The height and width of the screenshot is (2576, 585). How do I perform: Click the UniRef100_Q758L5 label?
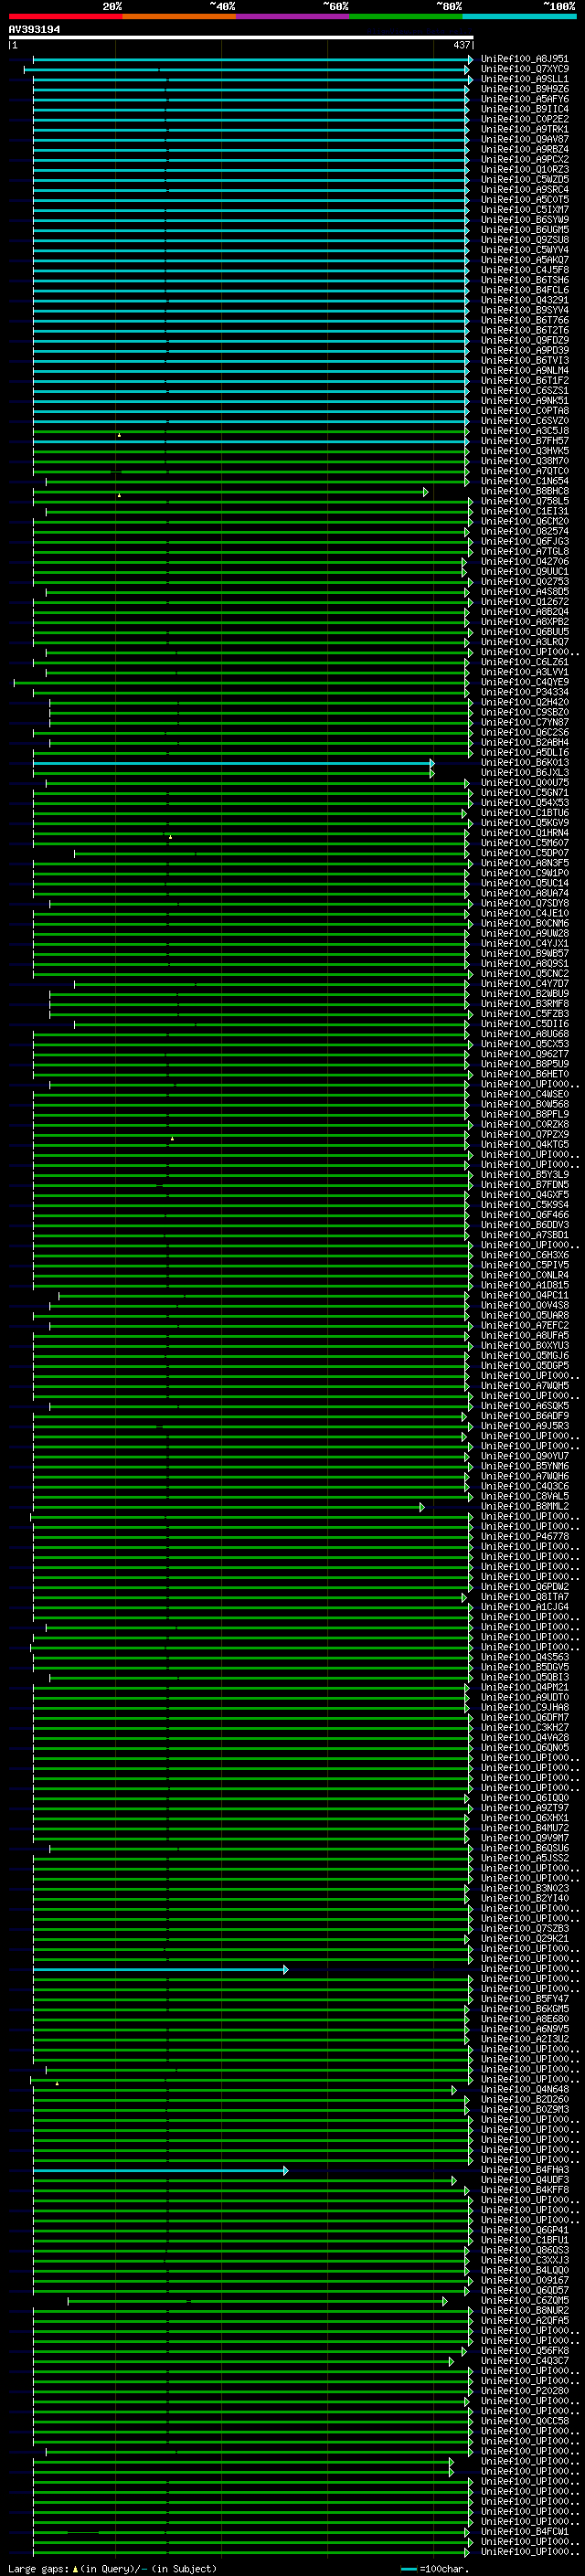click(x=525, y=501)
